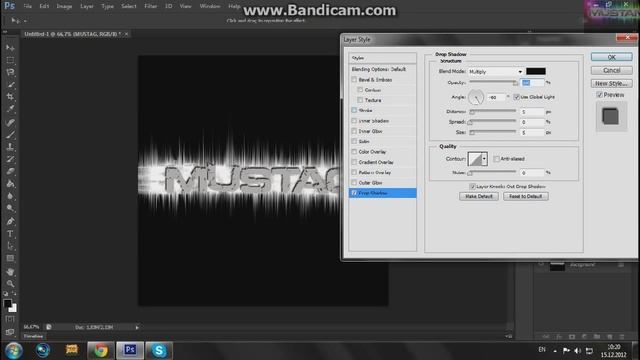This screenshot has height=360, width=640.
Task: Click OK in Layer Style dialog
Action: (611, 57)
